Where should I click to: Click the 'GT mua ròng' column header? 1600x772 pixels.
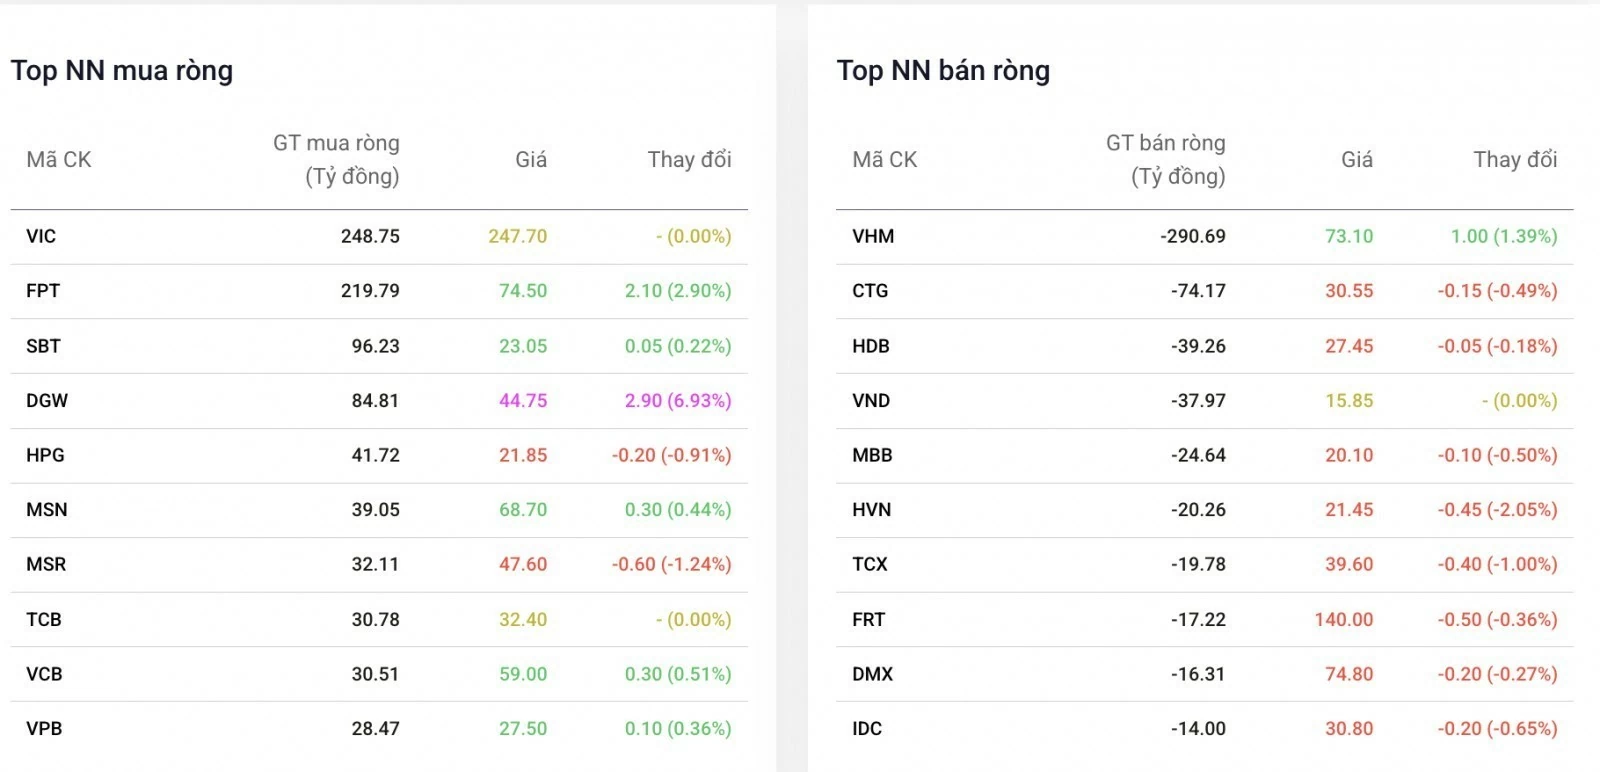point(336,159)
